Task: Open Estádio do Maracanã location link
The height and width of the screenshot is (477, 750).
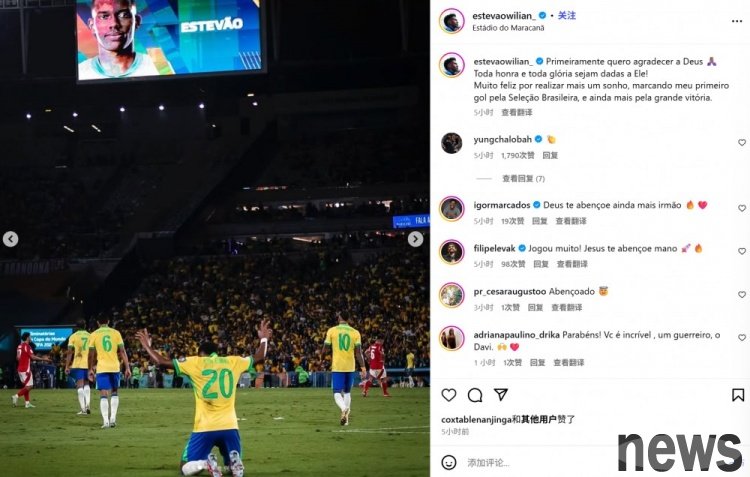Action: coord(508,28)
